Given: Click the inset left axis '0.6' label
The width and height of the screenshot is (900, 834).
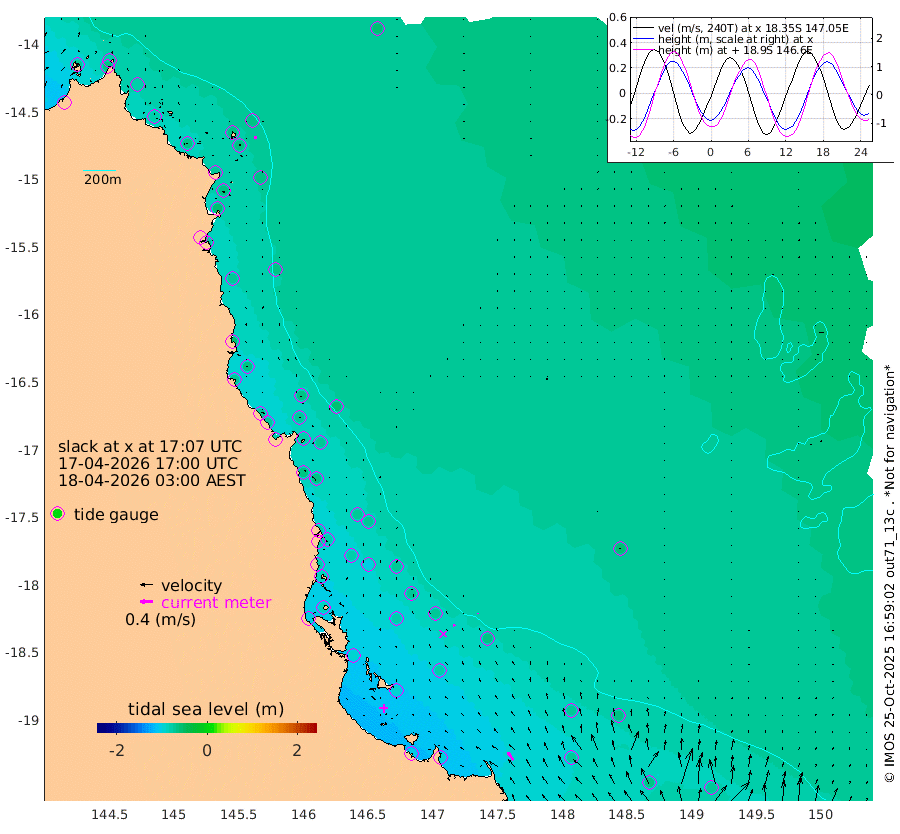Looking at the screenshot, I should click(x=618, y=17).
